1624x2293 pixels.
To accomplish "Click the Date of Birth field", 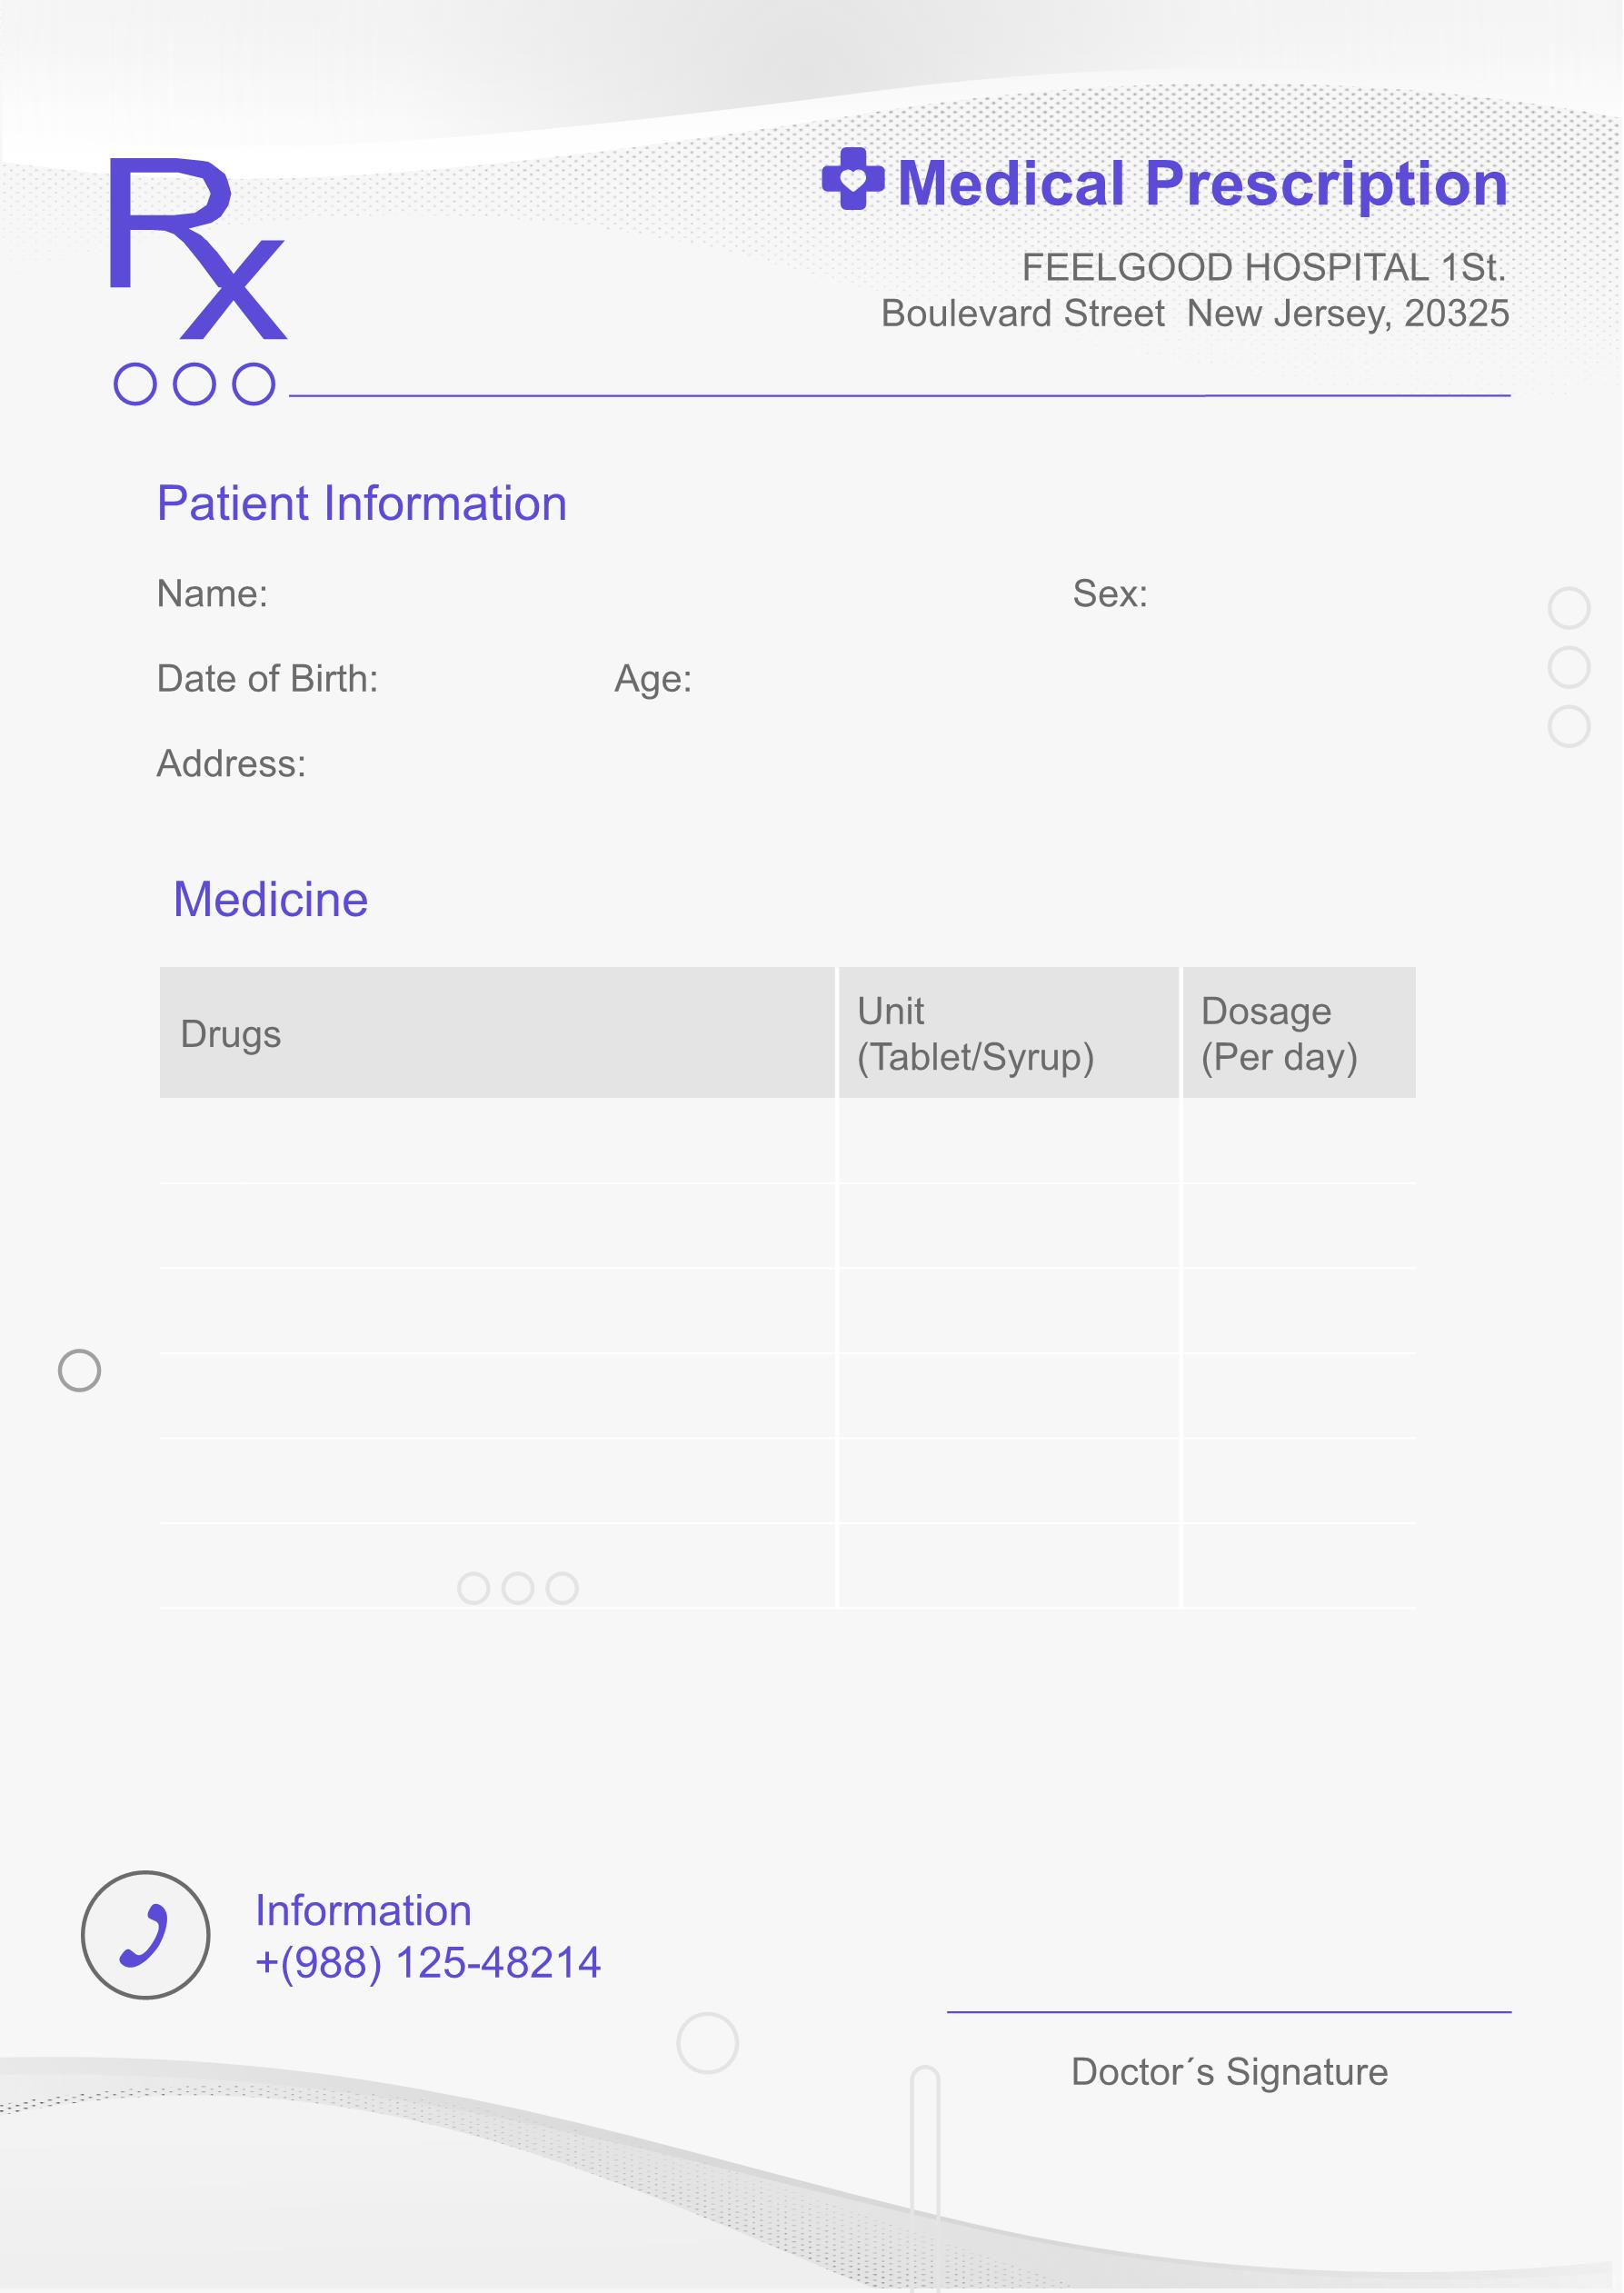I will click(268, 679).
